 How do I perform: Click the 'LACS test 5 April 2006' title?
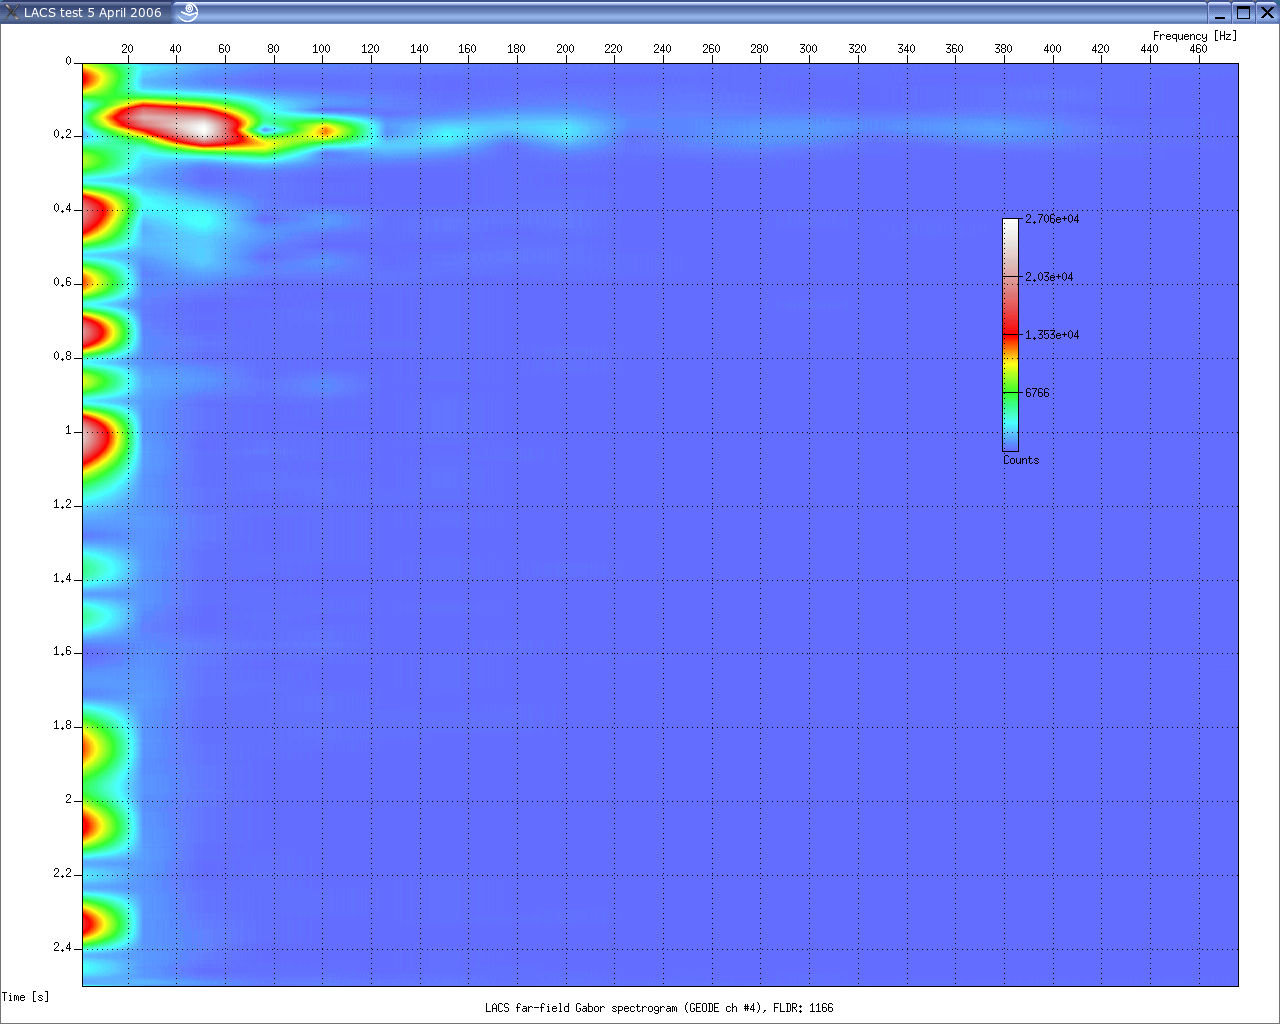[93, 13]
